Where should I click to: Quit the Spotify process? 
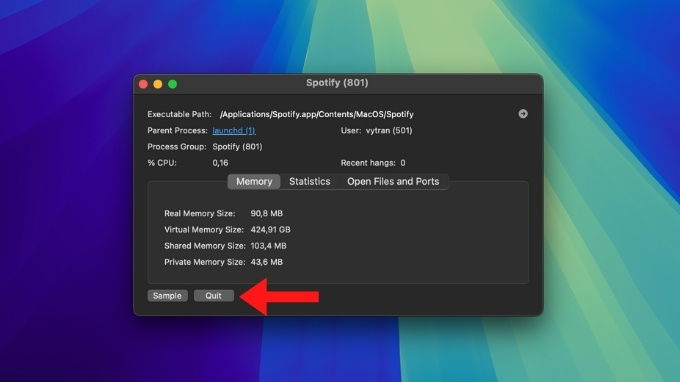214,296
